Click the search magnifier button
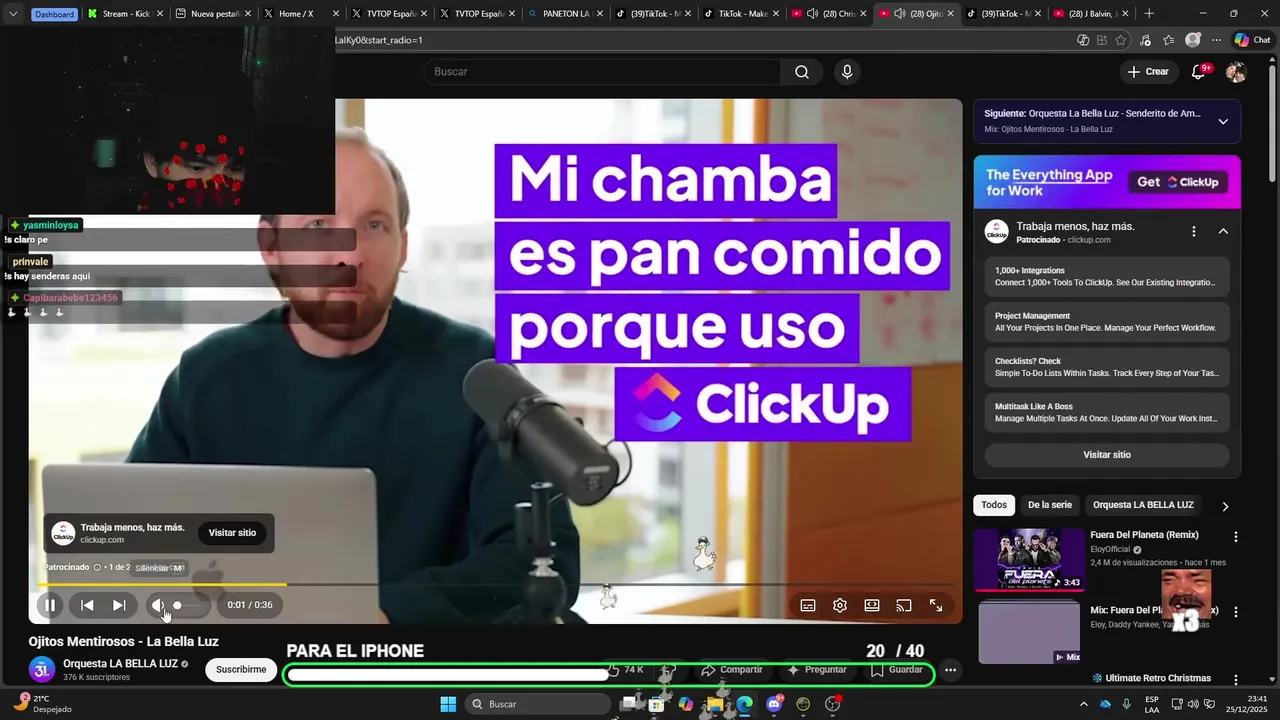 point(802,72)
